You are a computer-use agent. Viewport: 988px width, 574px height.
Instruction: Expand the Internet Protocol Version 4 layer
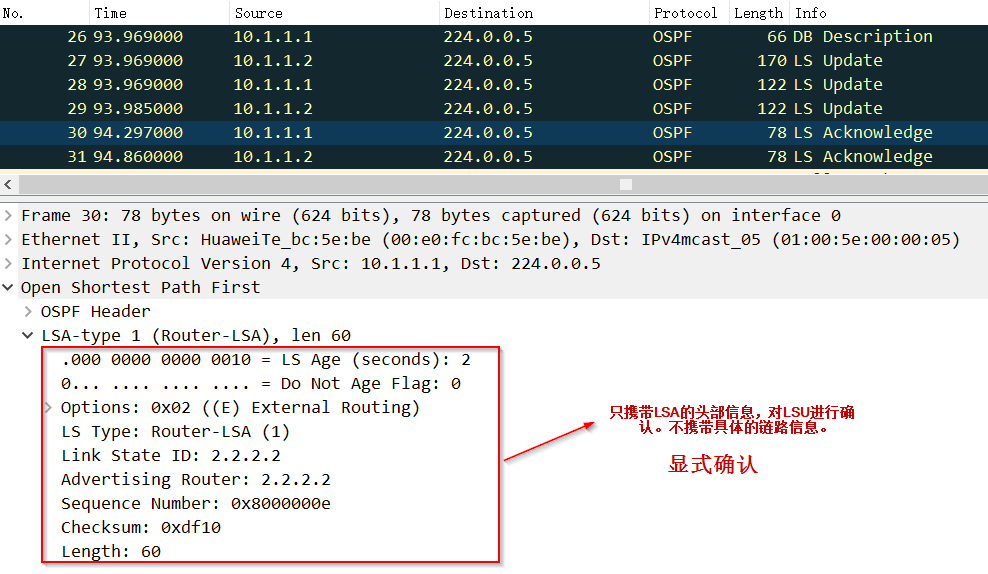8,263
